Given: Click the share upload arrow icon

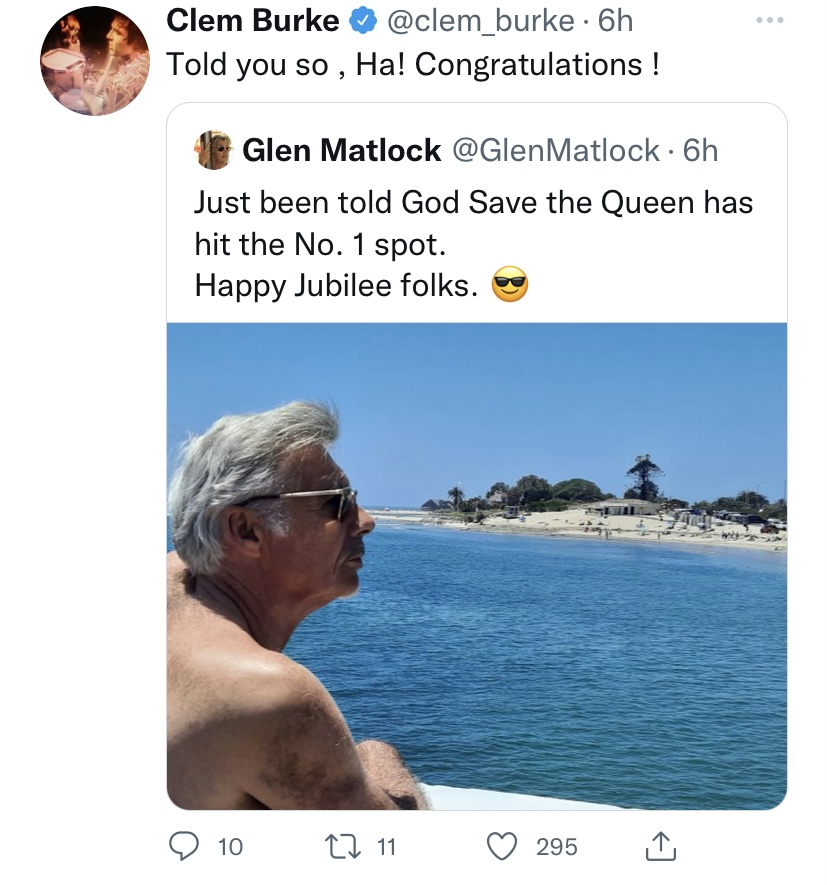Looking at the screenshot, I should (x=661, y=847).
